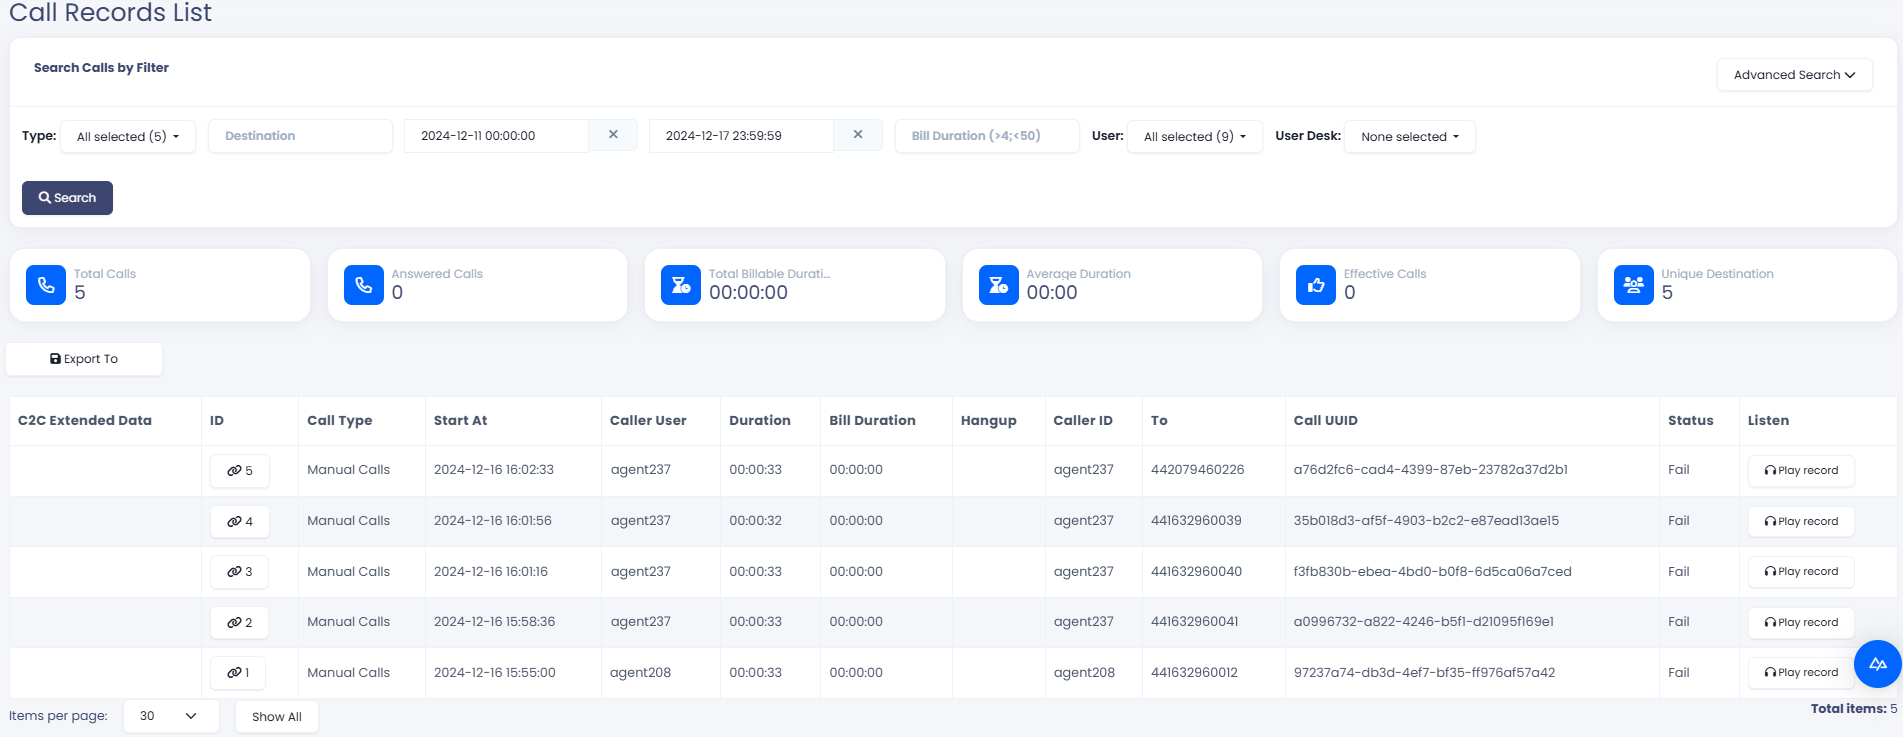Click the Average Duration hourglass icon
1903x737 pixels.
[999, 285]
